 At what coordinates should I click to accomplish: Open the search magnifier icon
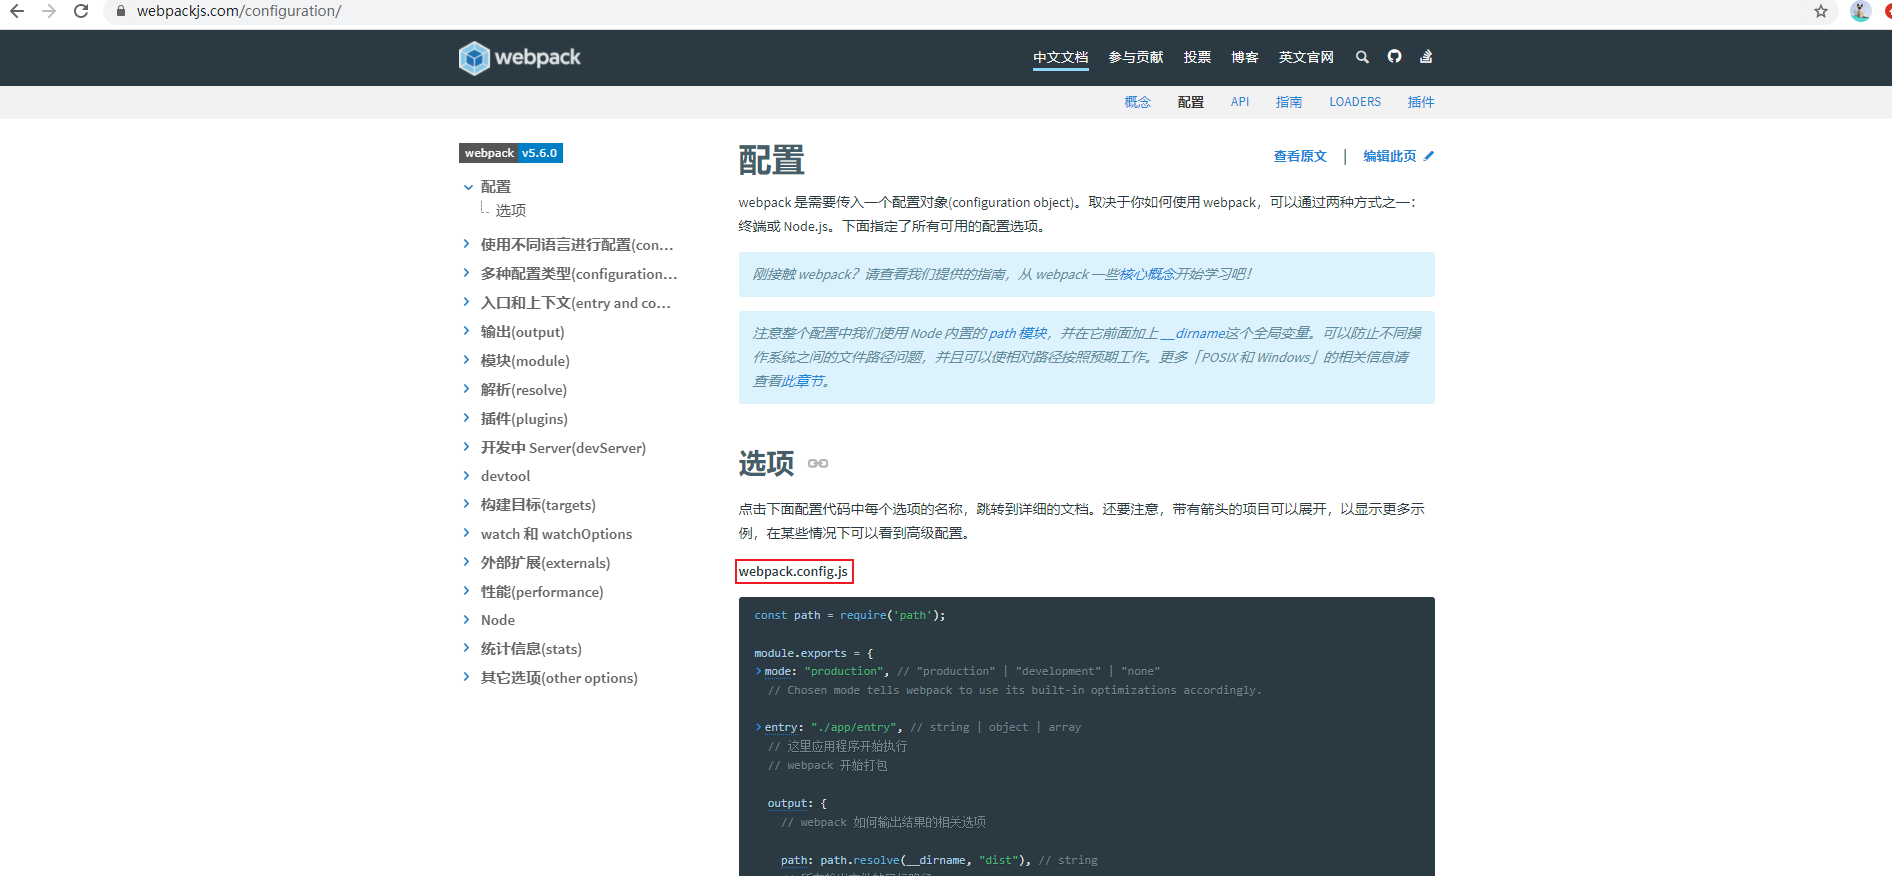1362,58
